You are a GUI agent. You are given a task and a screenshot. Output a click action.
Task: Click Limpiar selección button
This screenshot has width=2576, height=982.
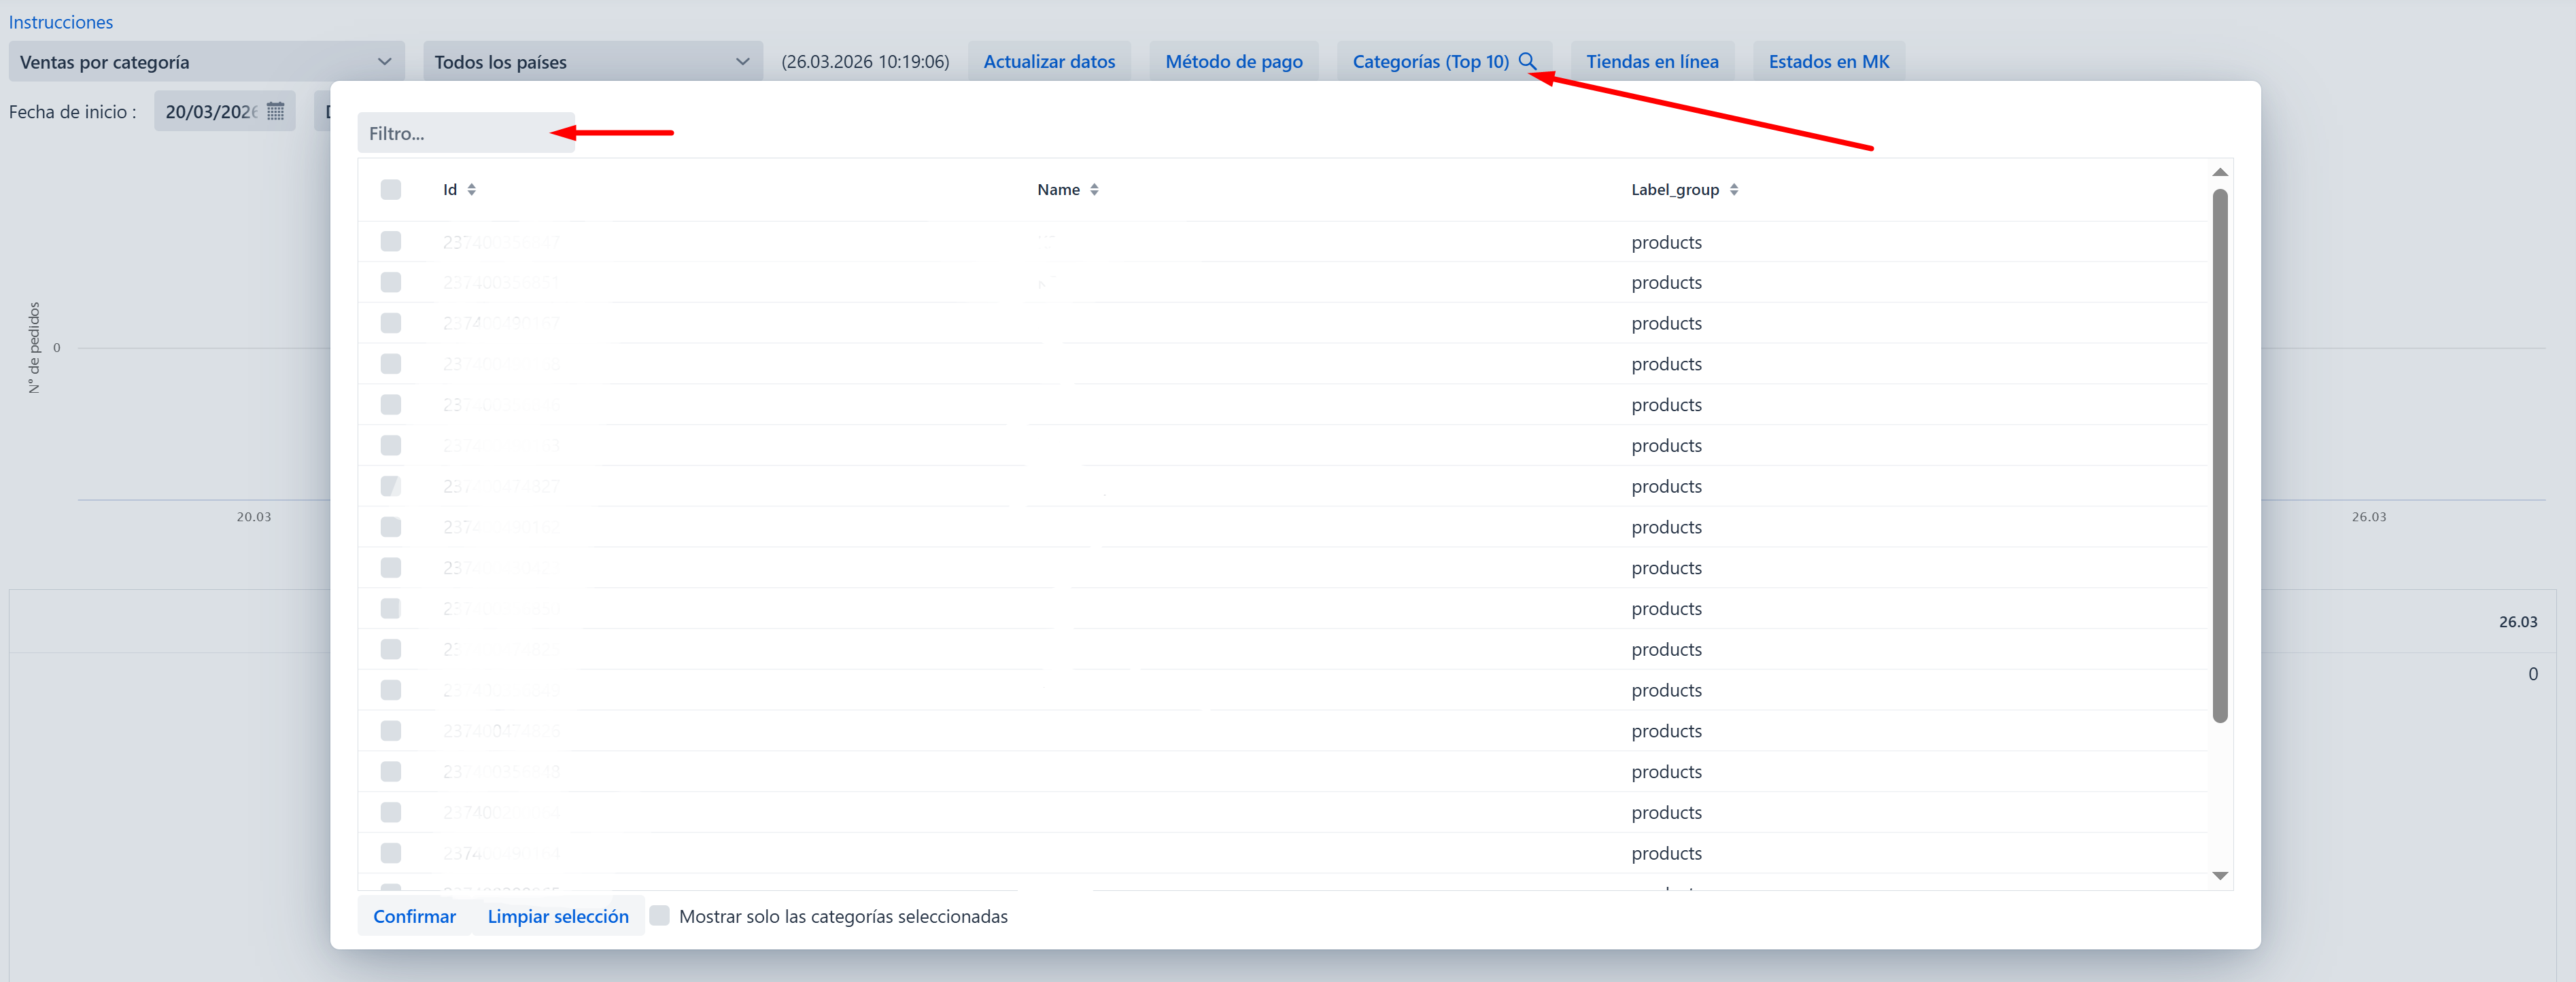point(558,916)
